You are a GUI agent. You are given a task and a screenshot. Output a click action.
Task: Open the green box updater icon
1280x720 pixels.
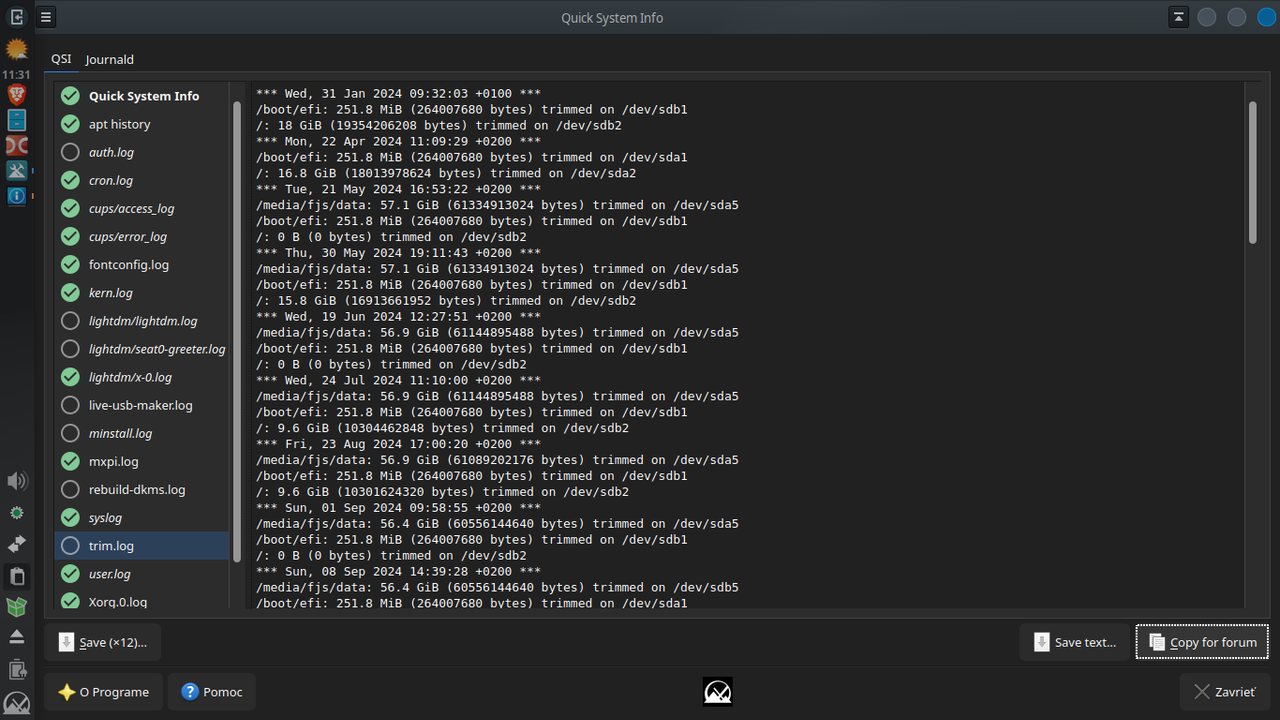click(x=16, y=606)
